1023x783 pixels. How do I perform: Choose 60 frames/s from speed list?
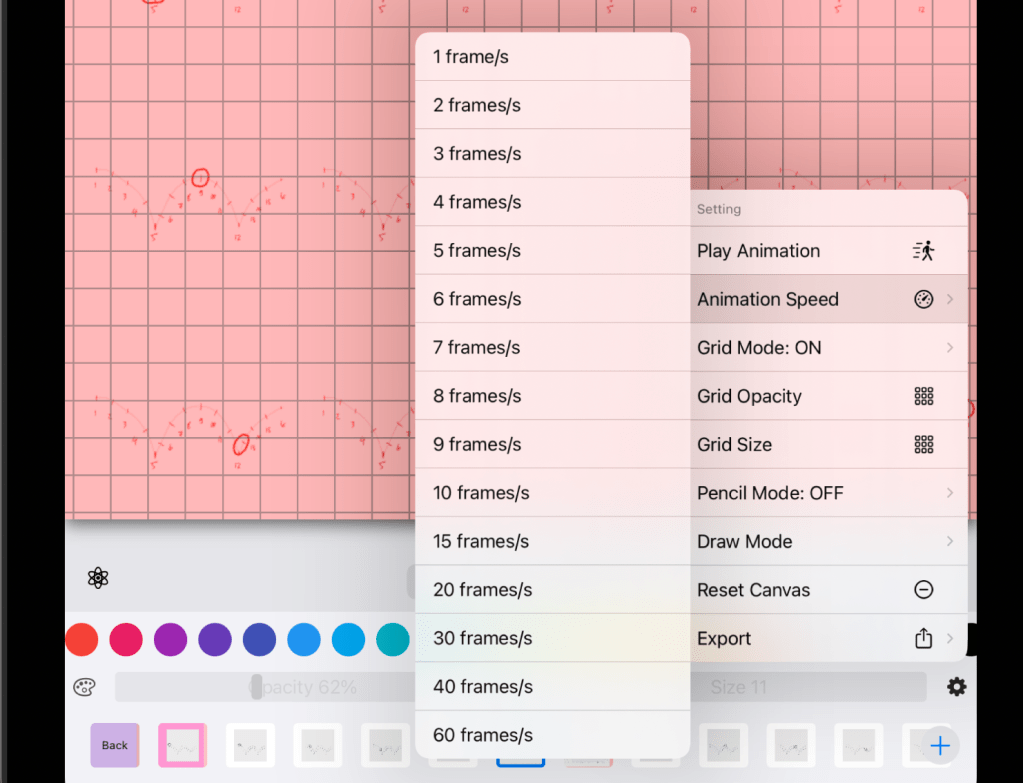[552, 735]
